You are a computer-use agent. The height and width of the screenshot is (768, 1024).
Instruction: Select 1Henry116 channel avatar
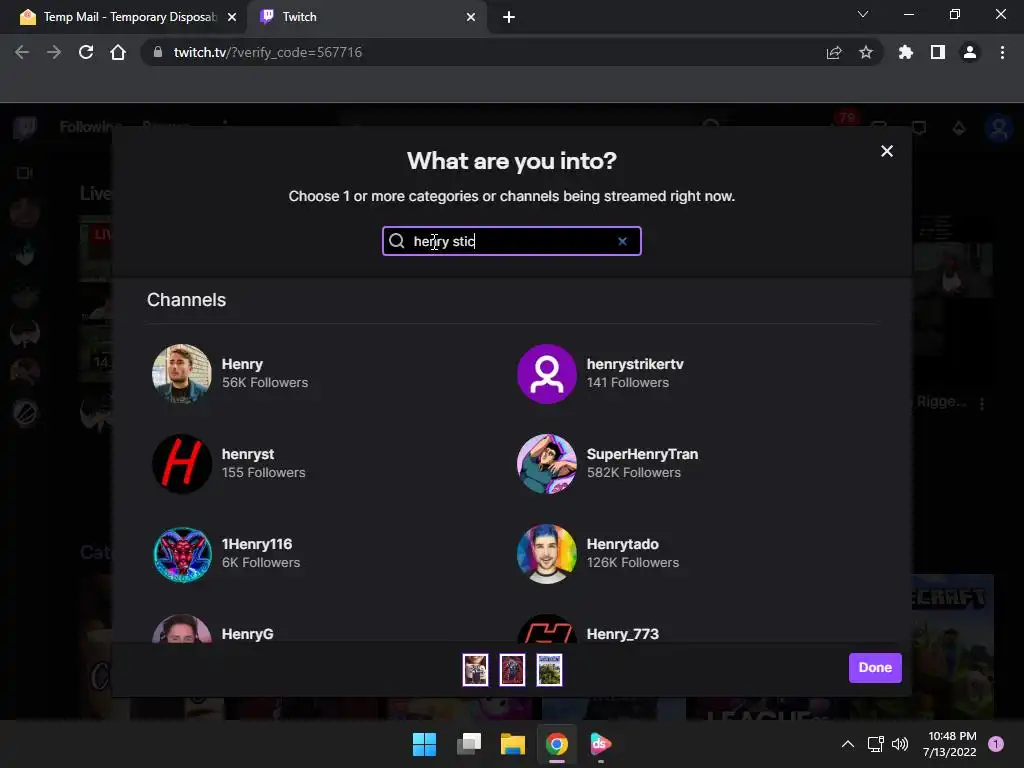pos(182,554)
